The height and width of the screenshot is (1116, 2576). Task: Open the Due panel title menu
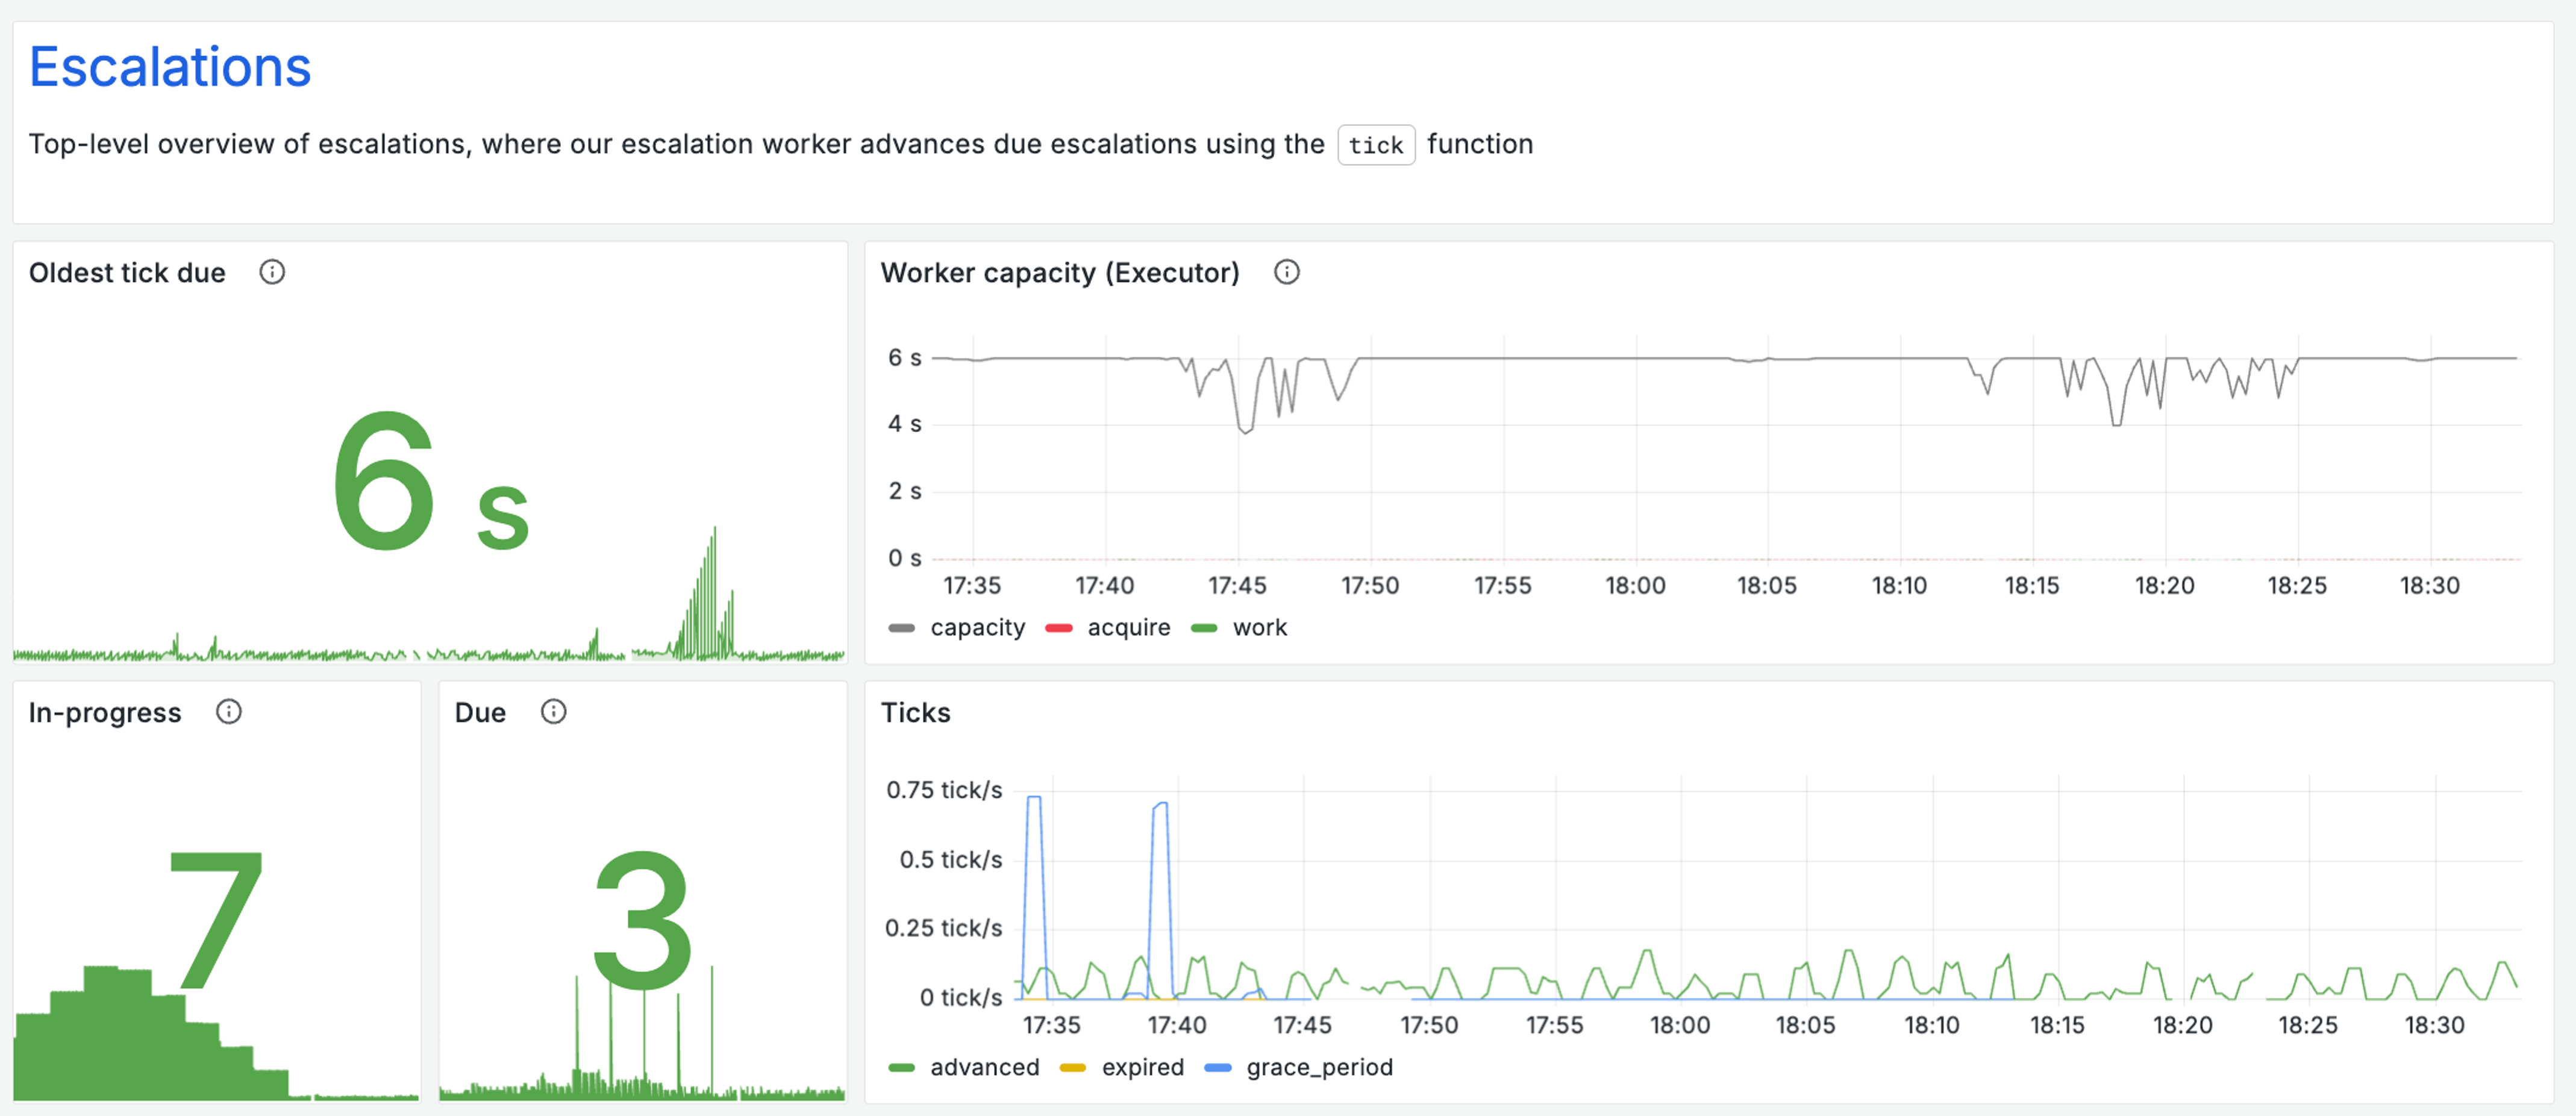coord(480,713)
